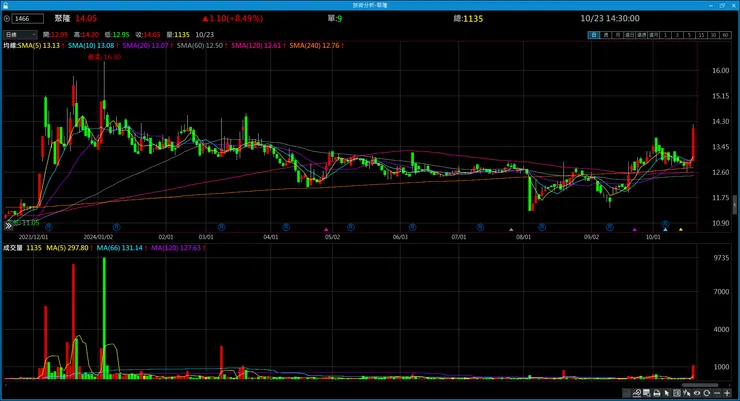This screenshot has height=401, width=740.
Task: Click the volume MA(5) 297.80 label
Action: pos(67,248)
